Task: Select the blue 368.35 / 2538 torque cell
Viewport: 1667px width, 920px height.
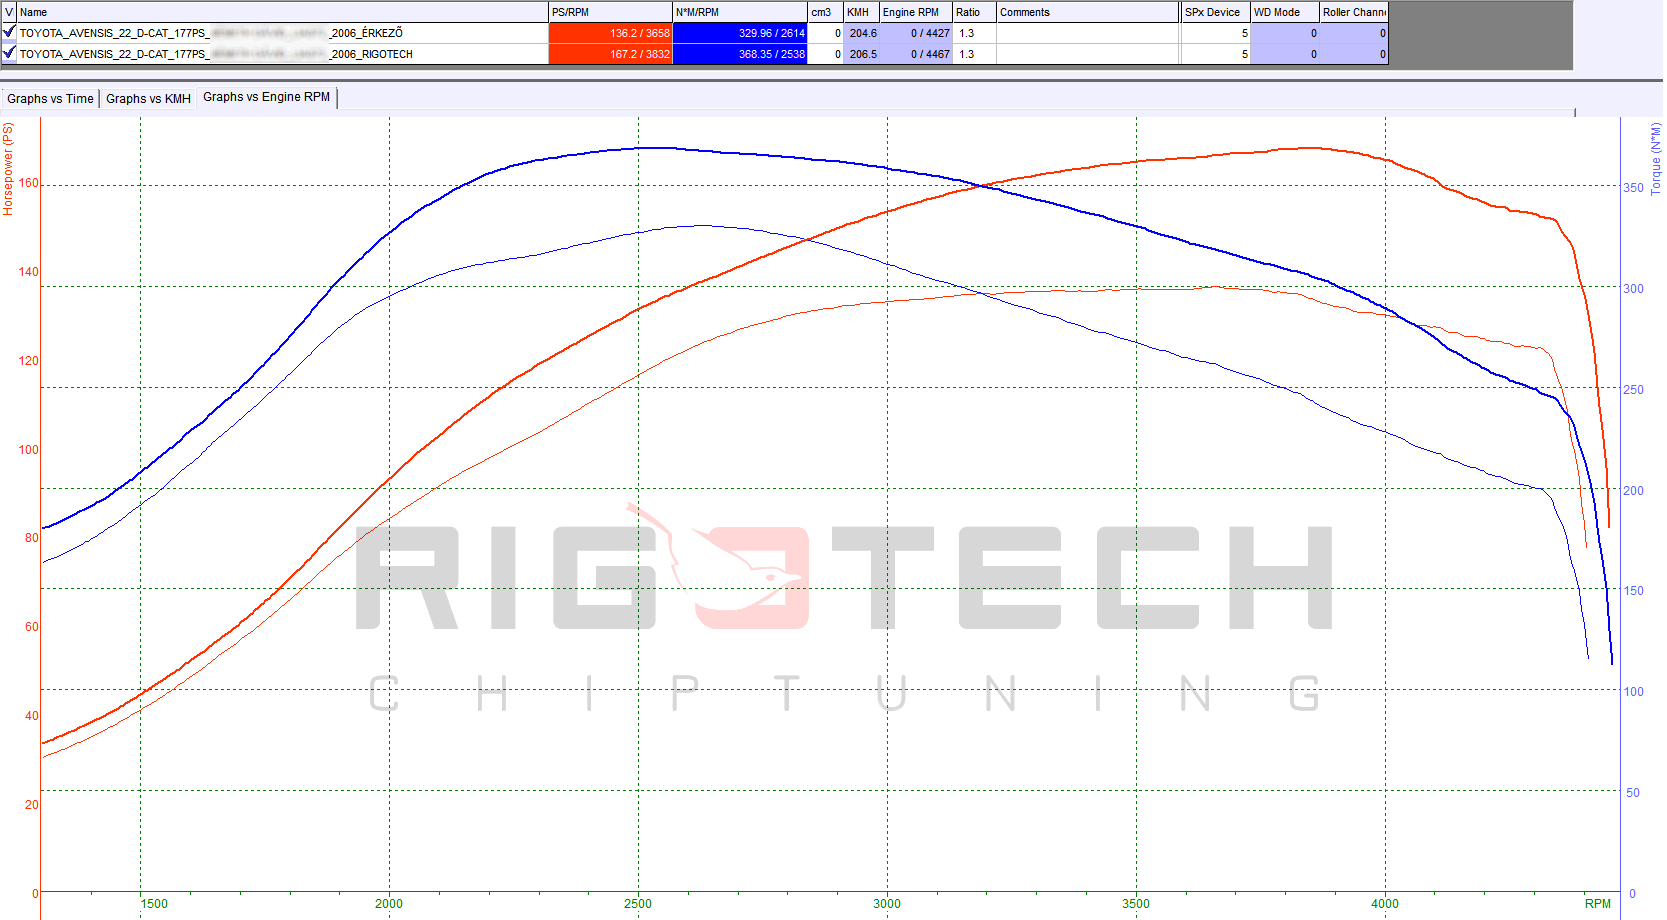Action: coord(739,54)
